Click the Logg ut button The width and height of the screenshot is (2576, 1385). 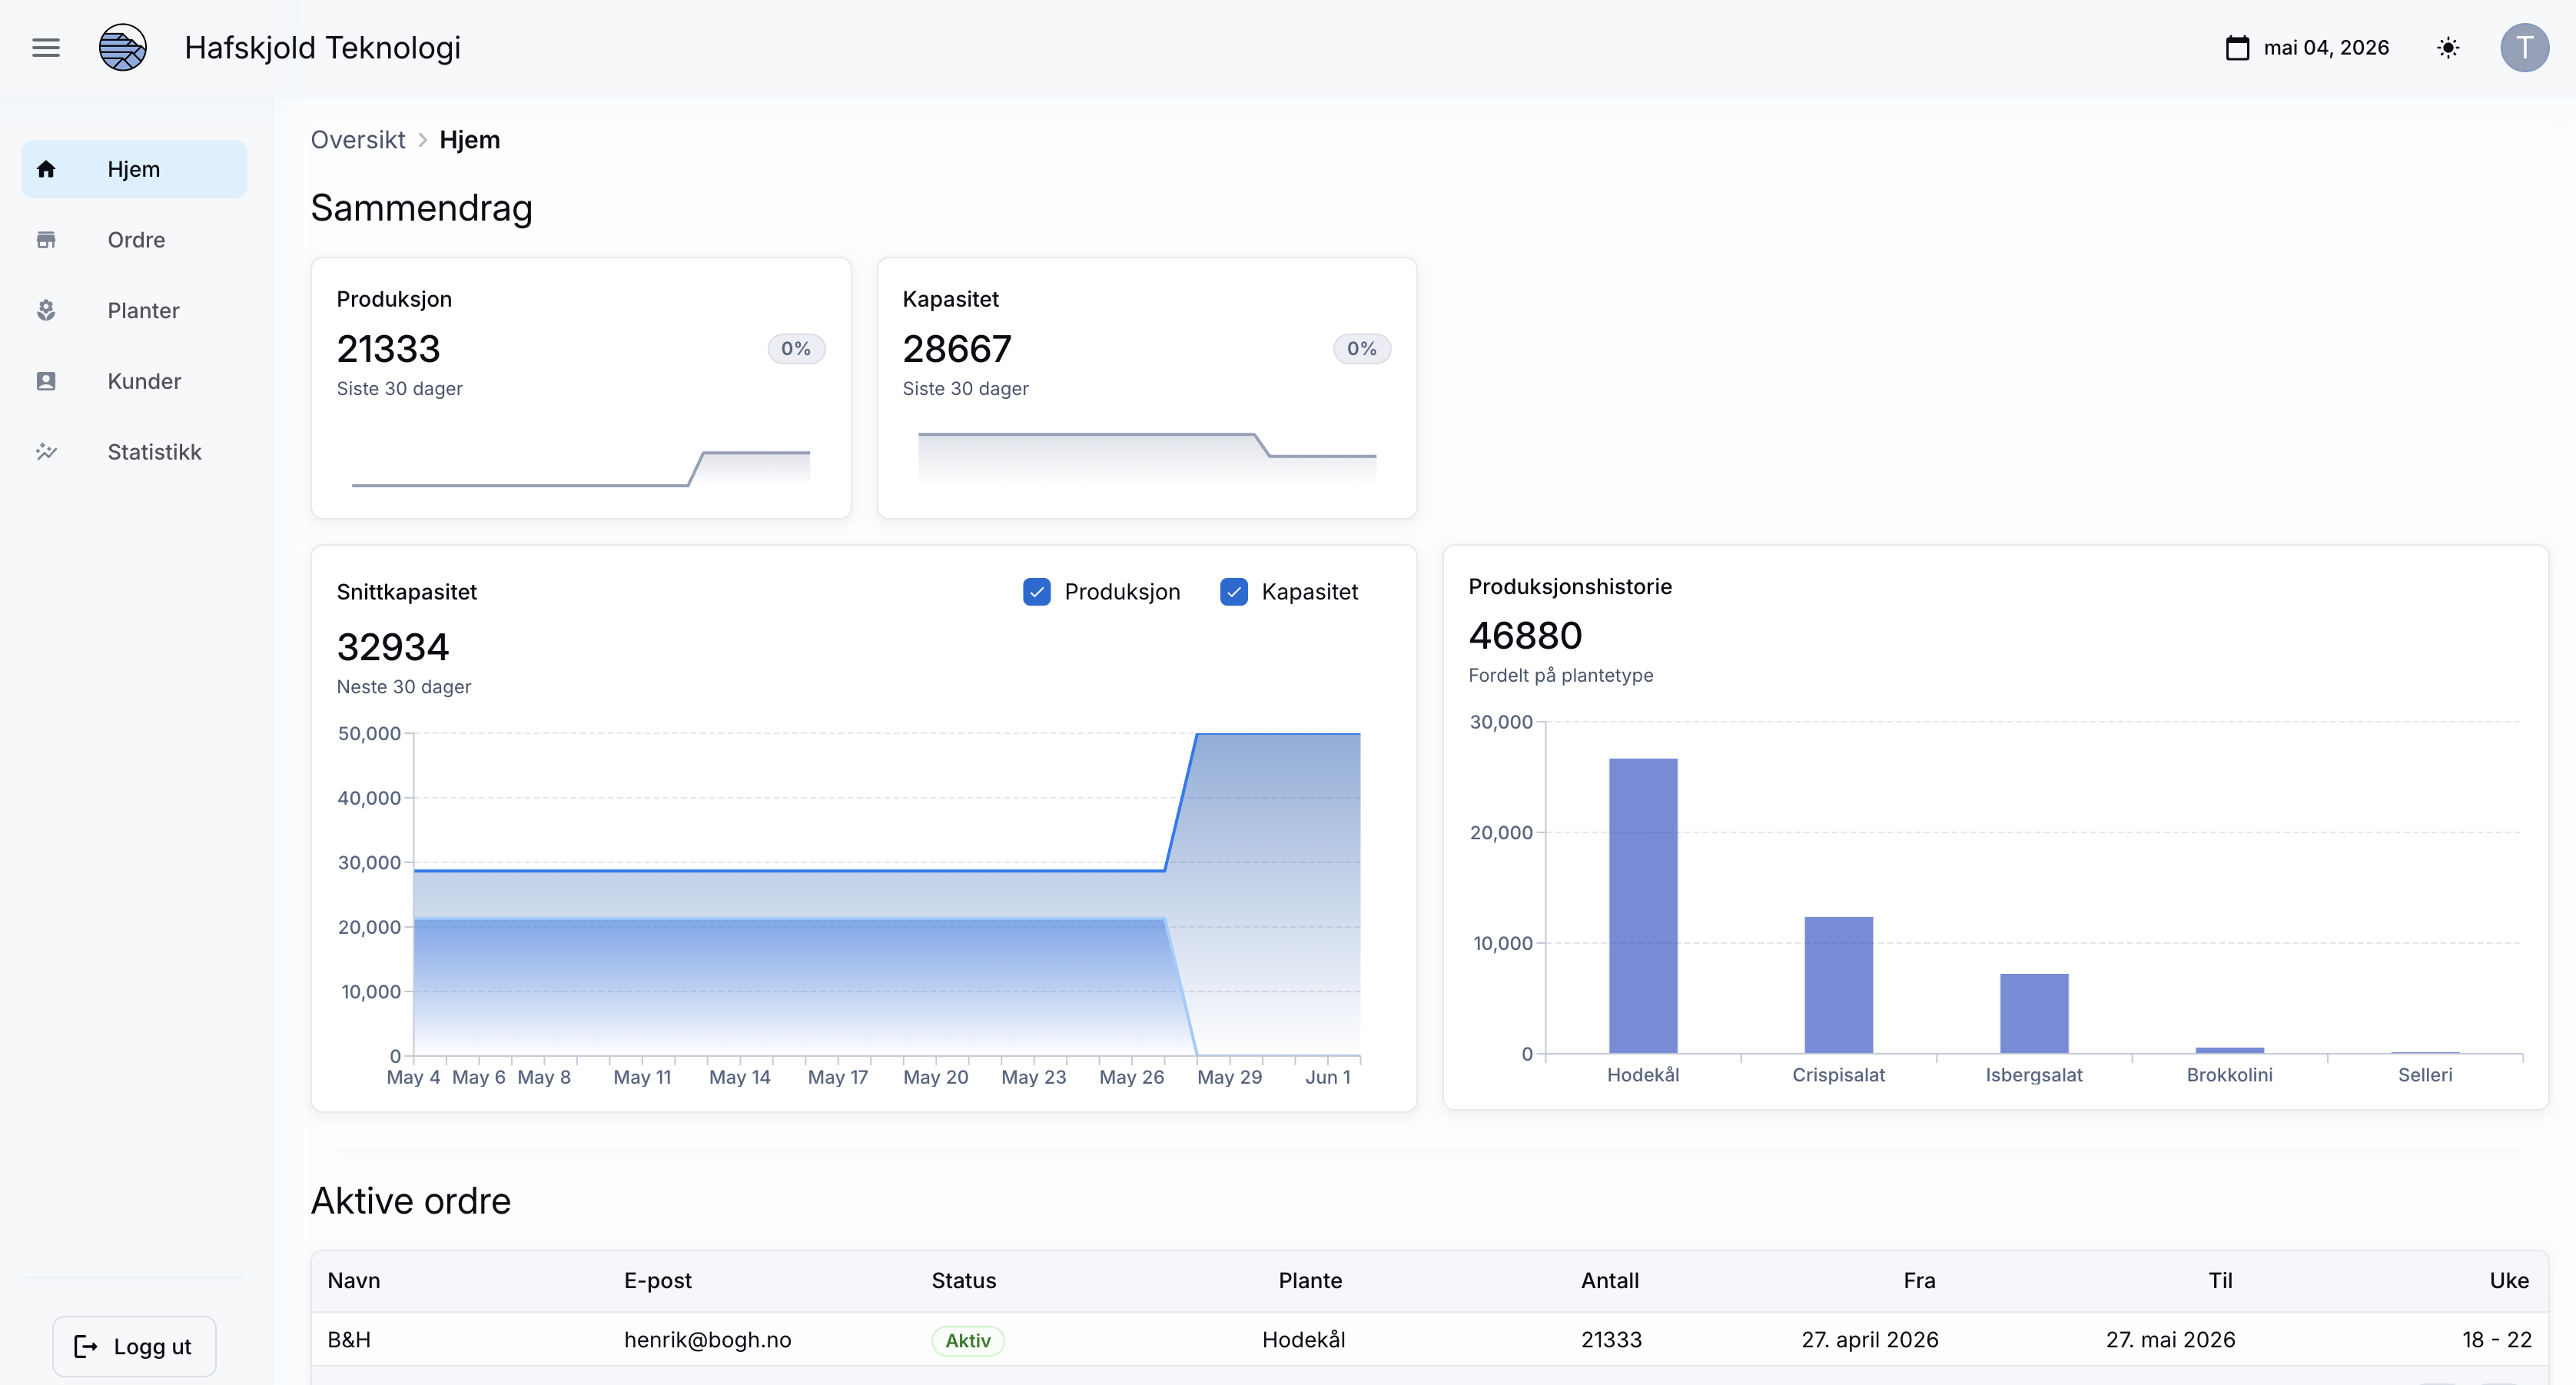134,1347
